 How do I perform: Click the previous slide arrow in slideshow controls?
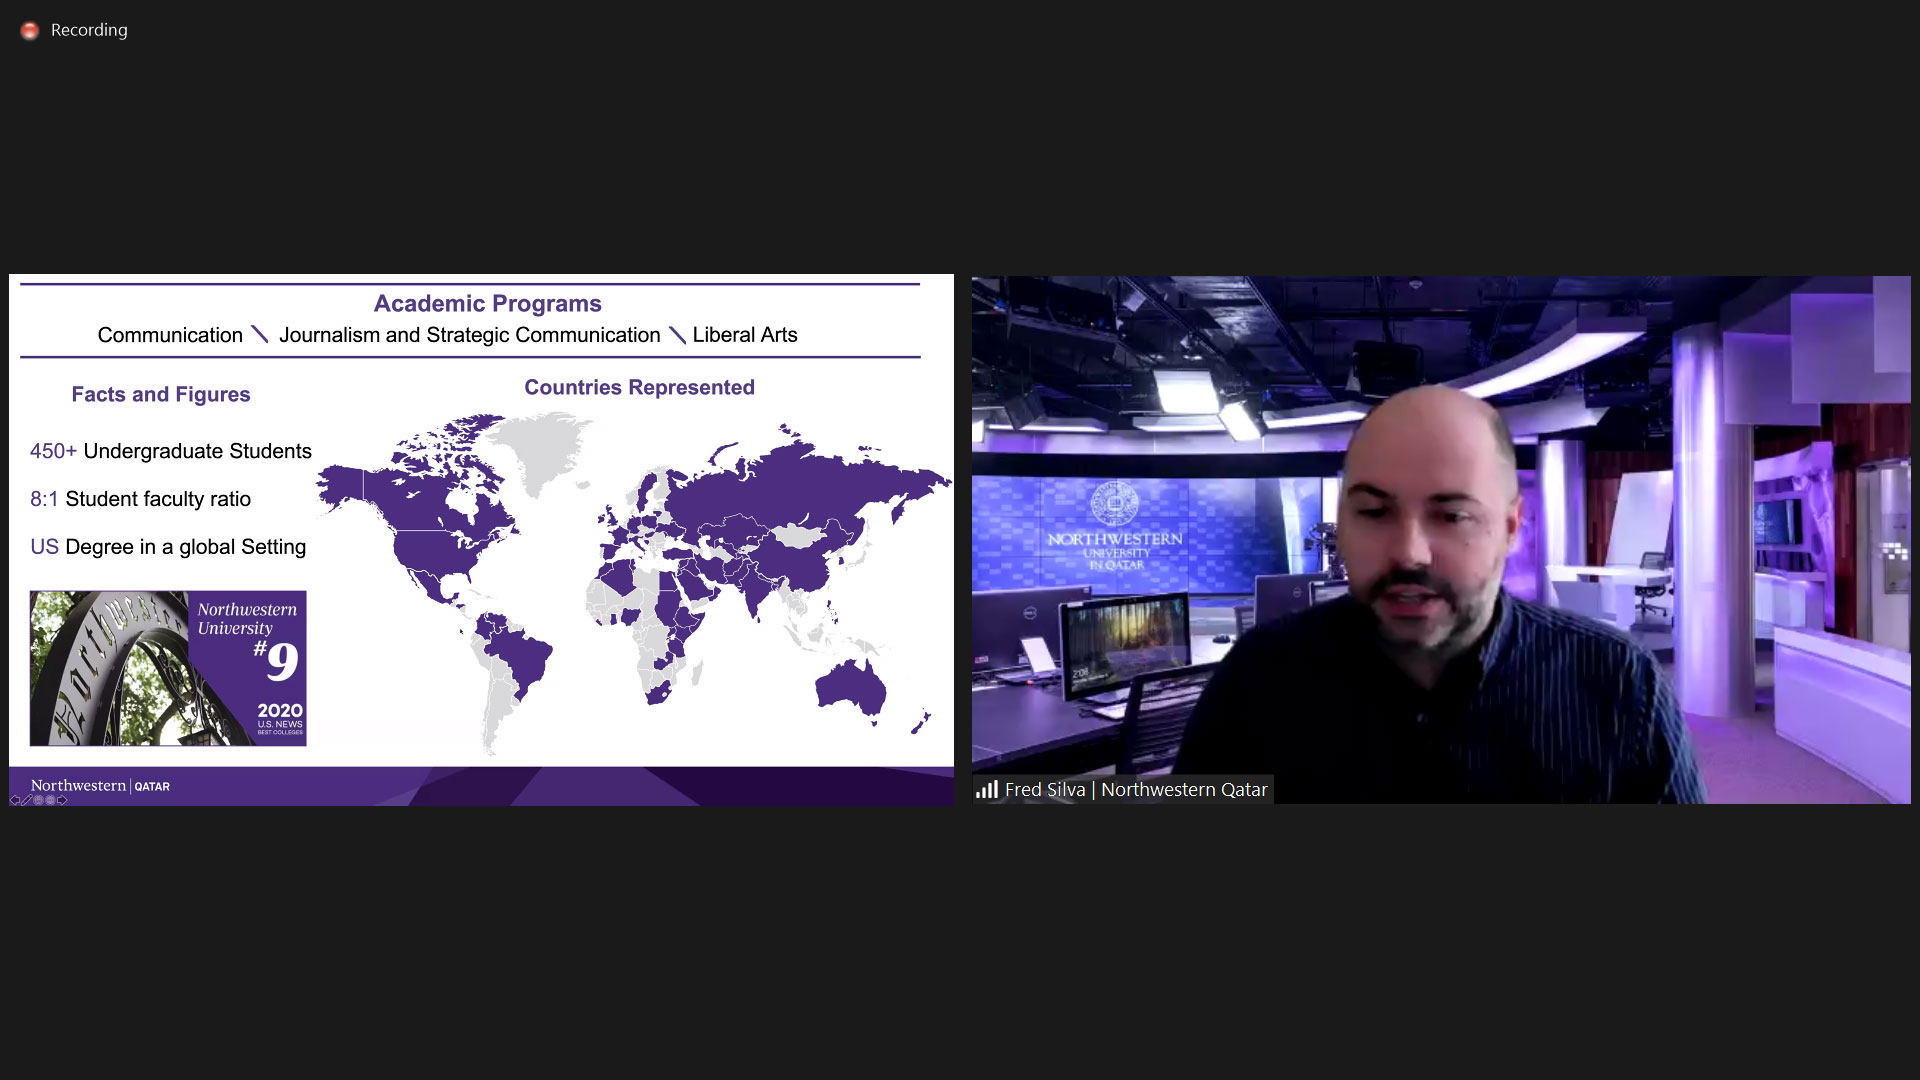coord(15,800)
